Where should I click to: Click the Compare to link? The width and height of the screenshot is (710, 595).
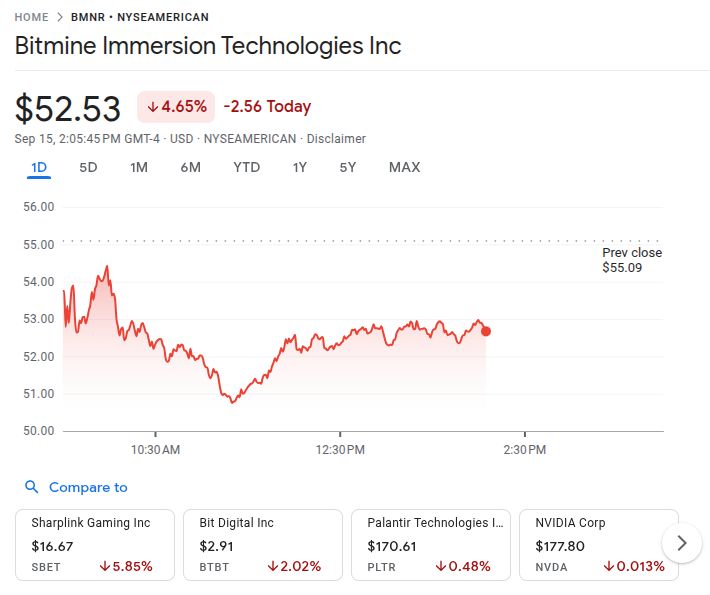coord(88,487)
